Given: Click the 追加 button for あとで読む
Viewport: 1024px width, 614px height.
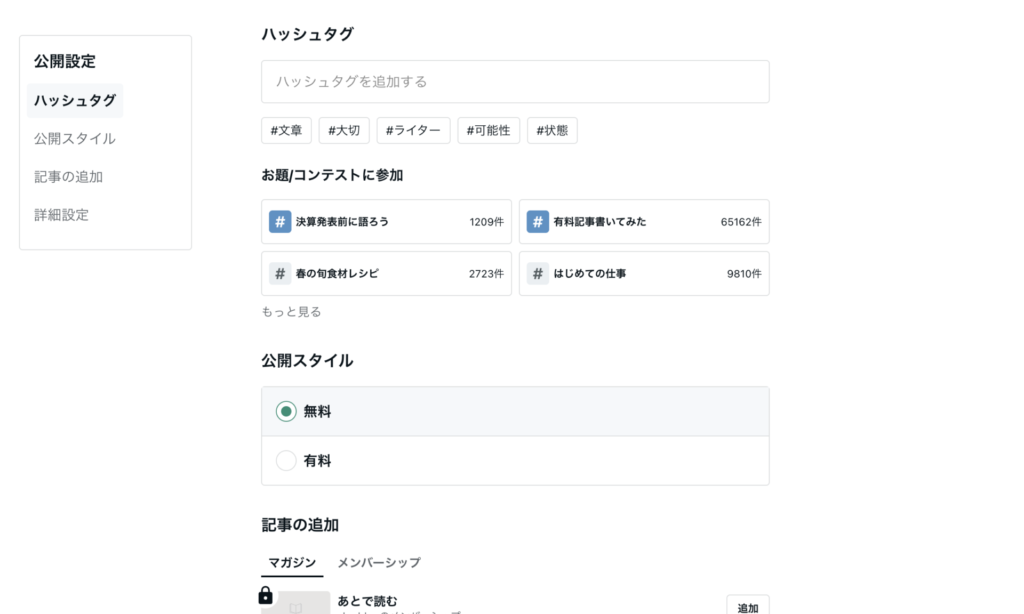Looking at the screenshot, I should [748, 606].
